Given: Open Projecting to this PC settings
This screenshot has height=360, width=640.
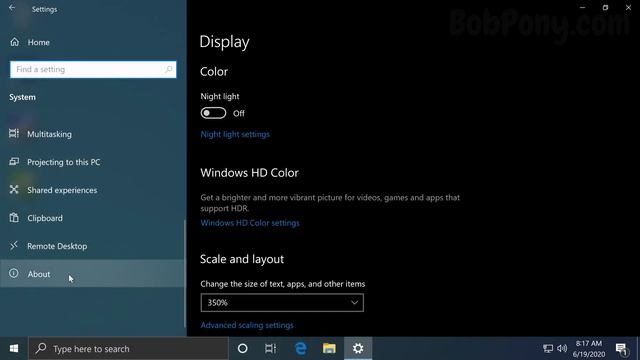Looking at the screenshot, I should click(x=92, y=162).
